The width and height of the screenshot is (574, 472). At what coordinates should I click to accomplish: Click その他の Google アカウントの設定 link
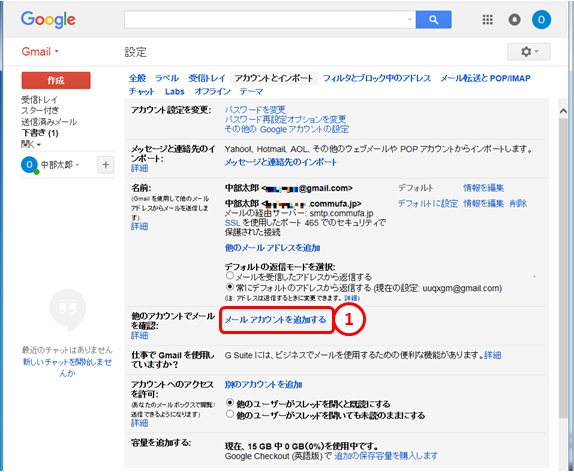point(287,129)
